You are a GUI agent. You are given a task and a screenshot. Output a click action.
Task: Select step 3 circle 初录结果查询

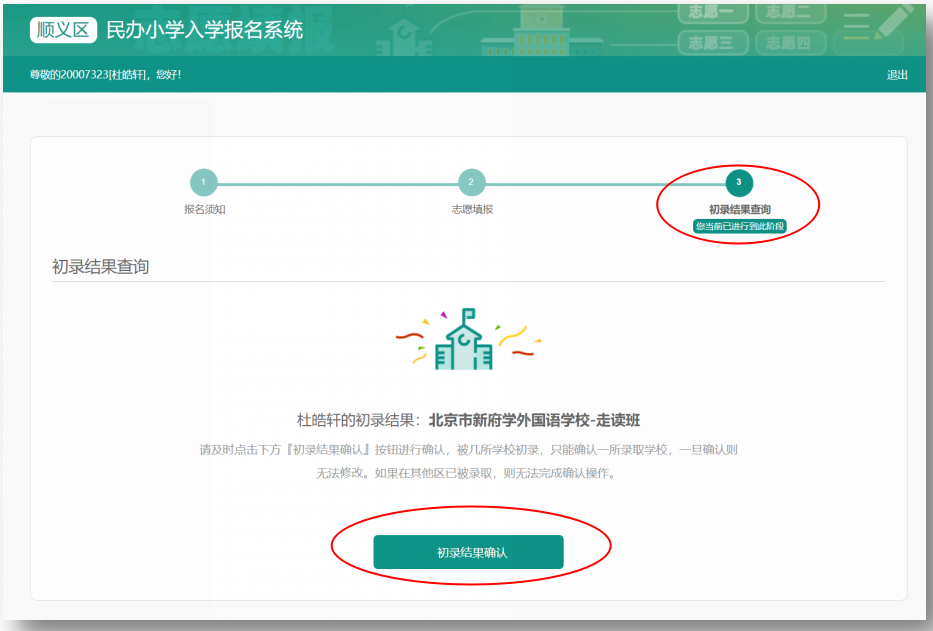(739, 182)
